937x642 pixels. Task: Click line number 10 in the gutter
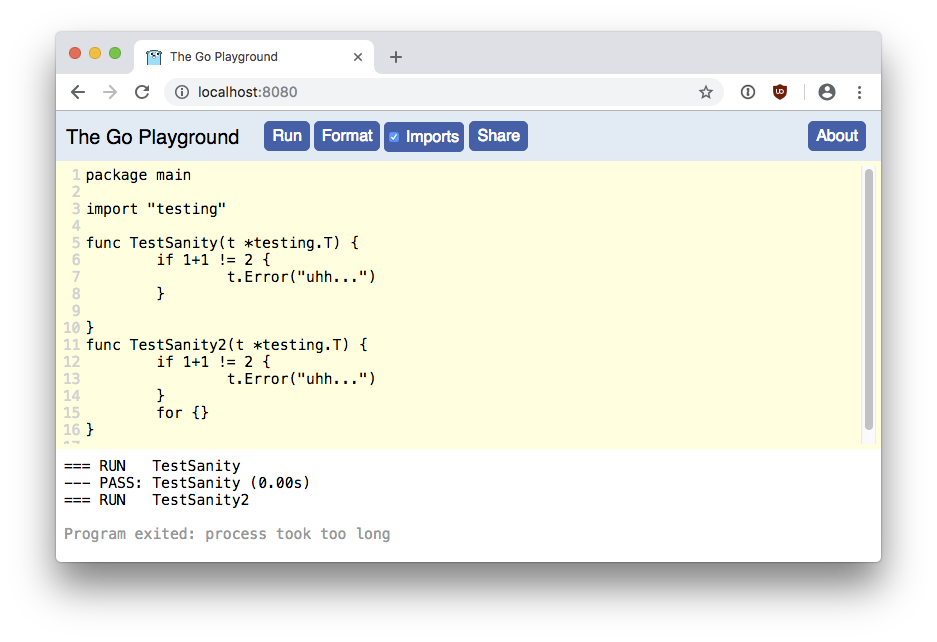pyautogui.click(x=72, y=328)
